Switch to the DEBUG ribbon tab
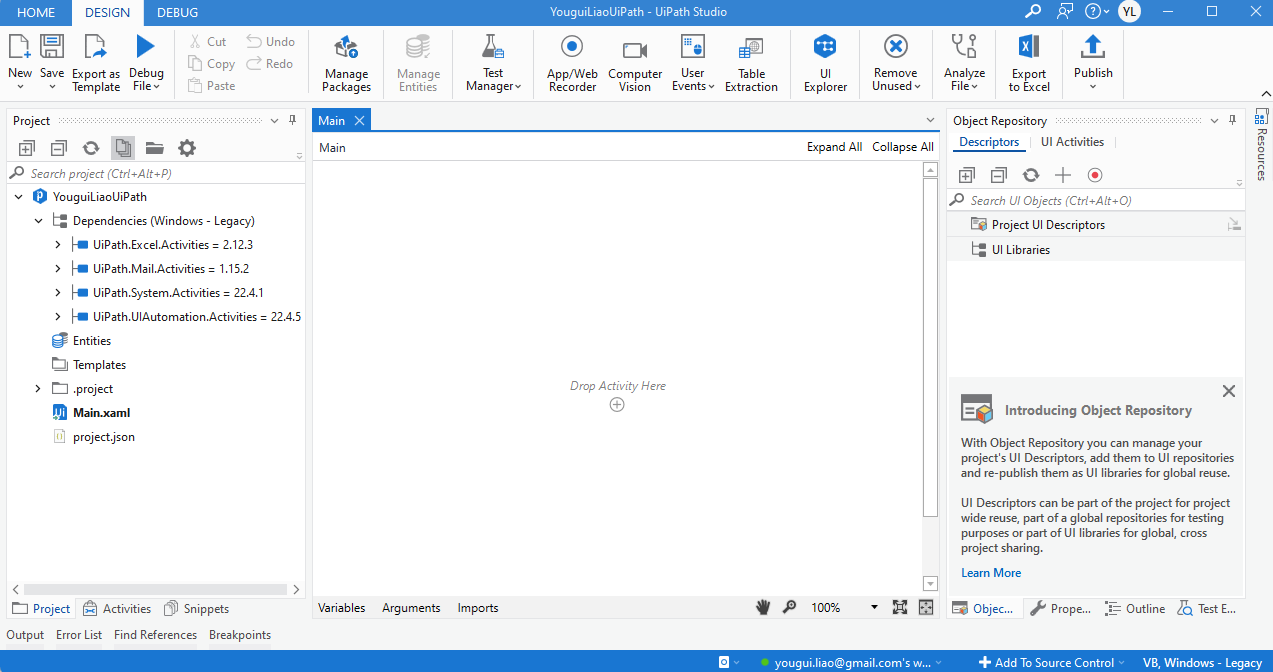The height and width of the screenshot is (672, 1273). coord(177,13)
